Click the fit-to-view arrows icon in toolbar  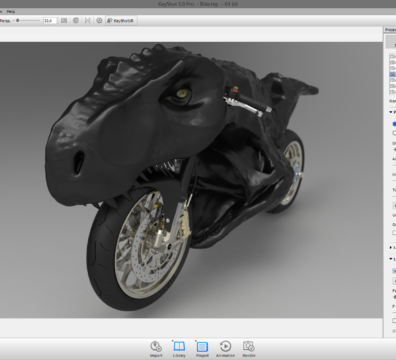(88, 21)
